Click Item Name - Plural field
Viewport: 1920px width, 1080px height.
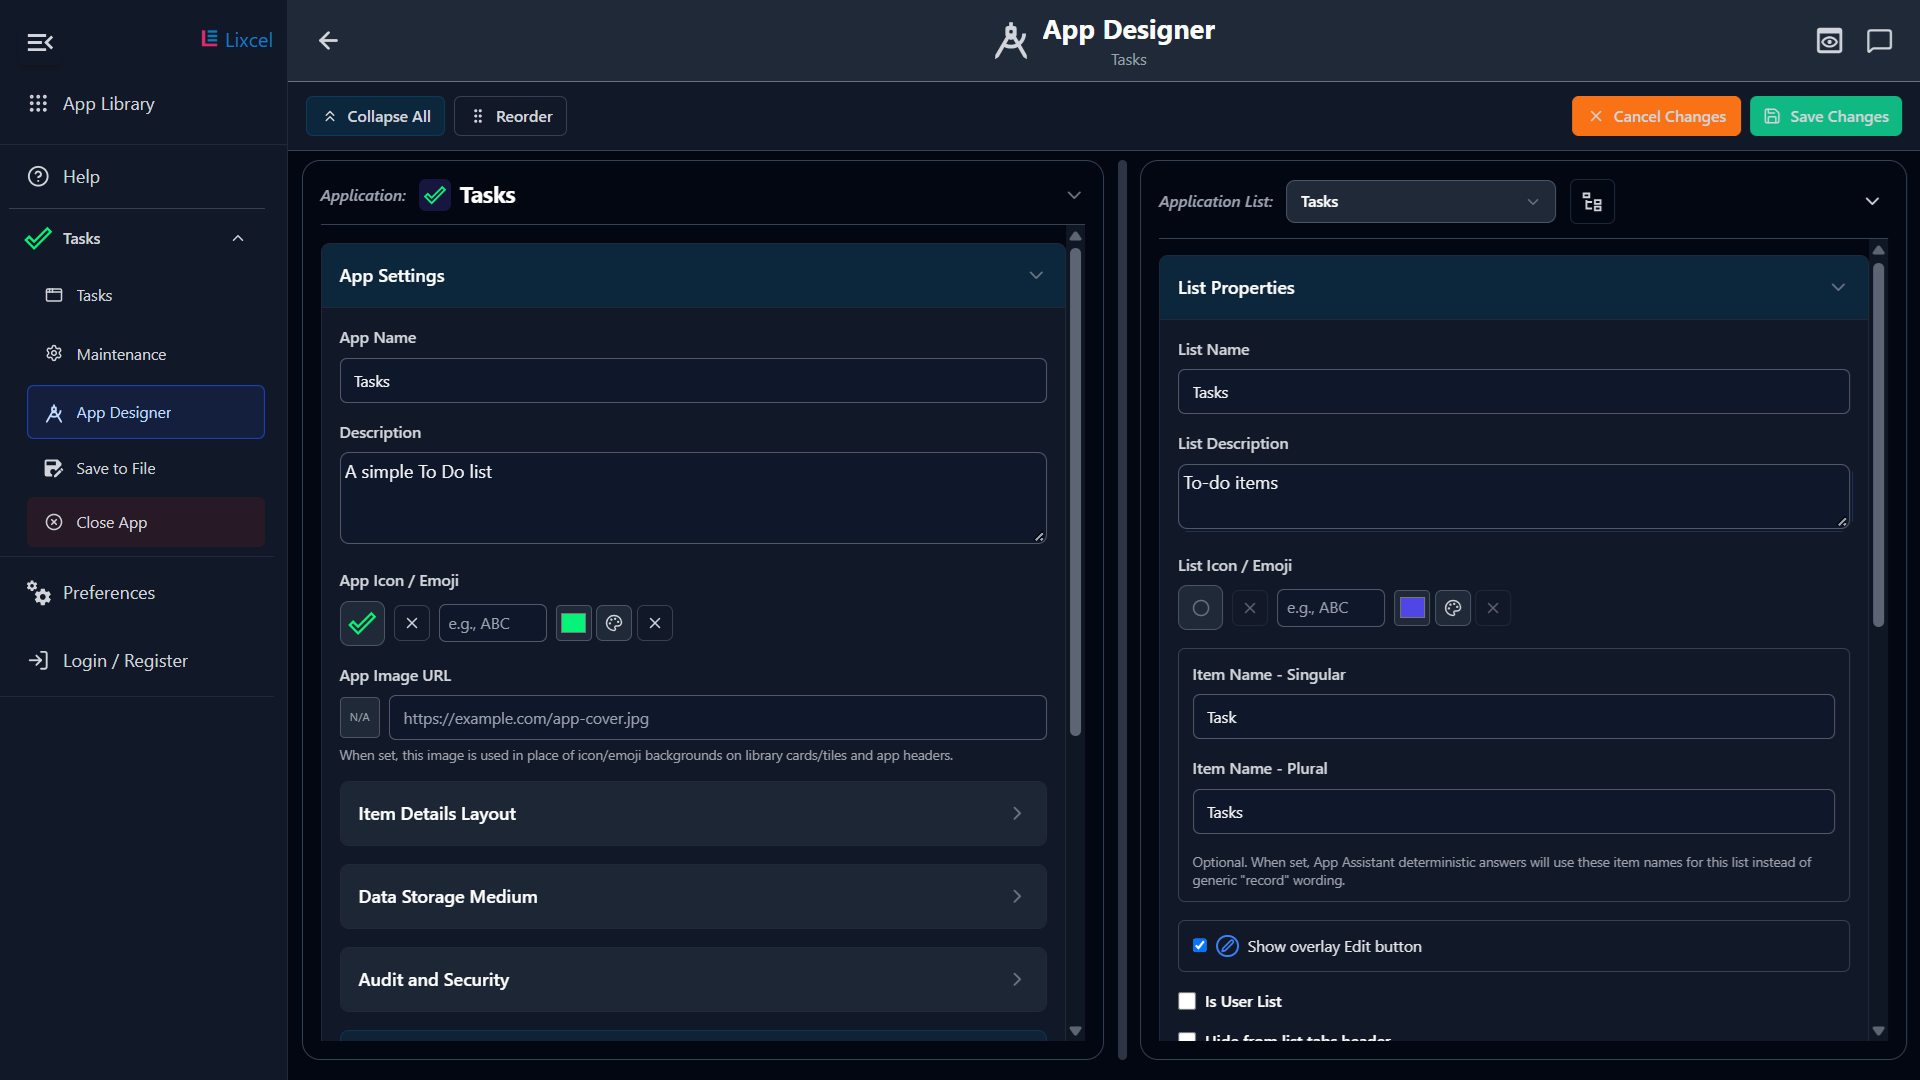coord(1513,812)
